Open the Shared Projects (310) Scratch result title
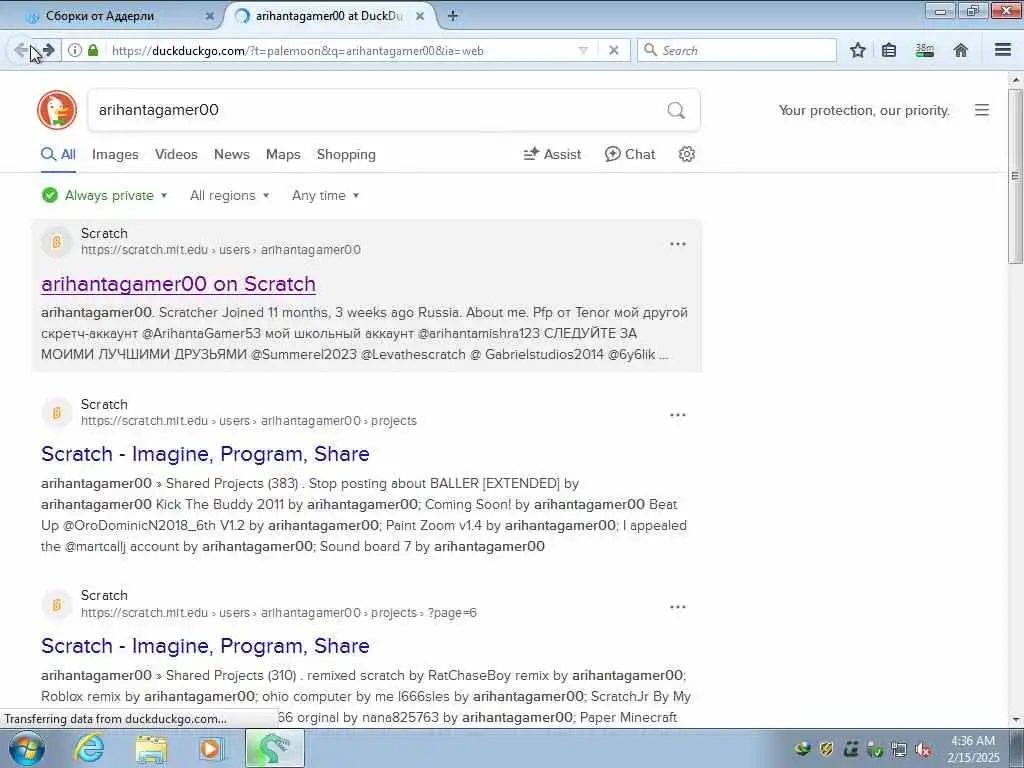 tap(205, 646)
